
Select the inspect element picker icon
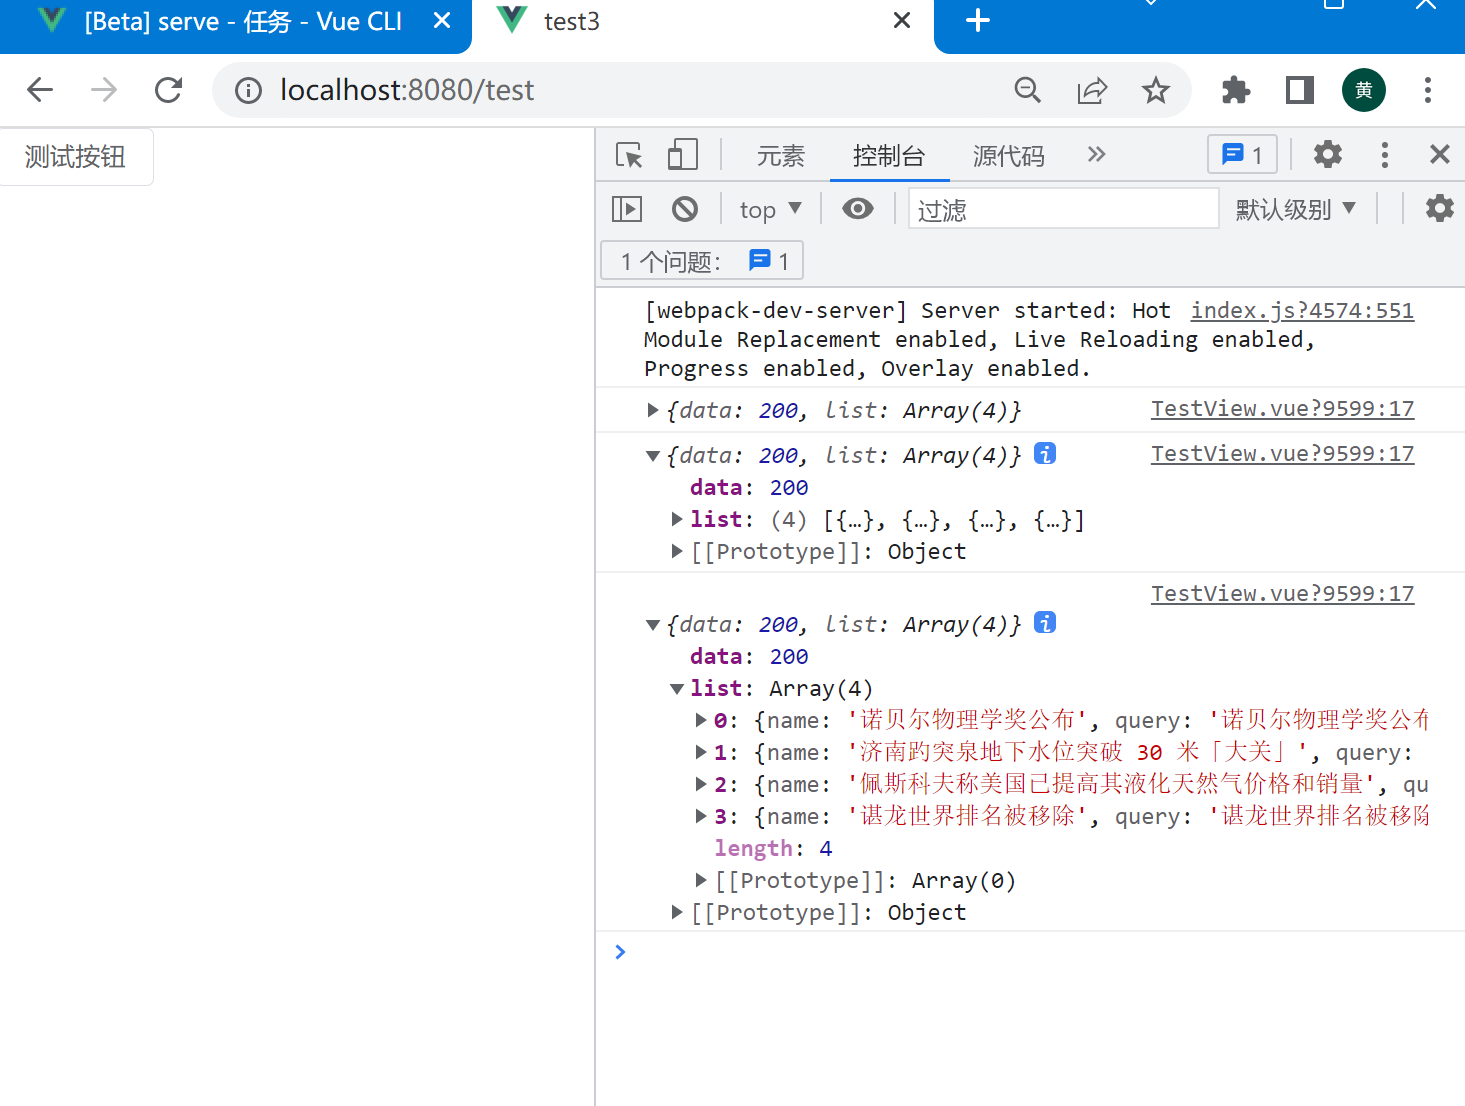pyautogui.click(x=629, y=155)
